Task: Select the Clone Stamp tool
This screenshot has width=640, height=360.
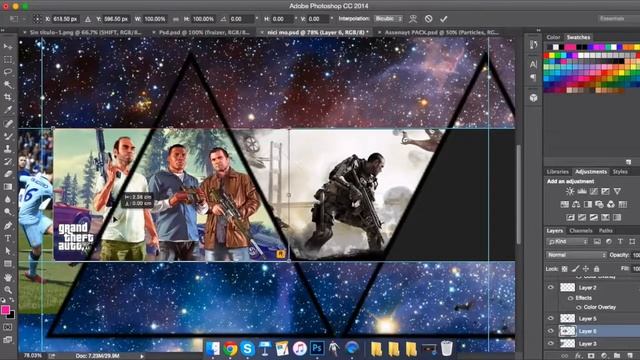Action: point(8,149)
